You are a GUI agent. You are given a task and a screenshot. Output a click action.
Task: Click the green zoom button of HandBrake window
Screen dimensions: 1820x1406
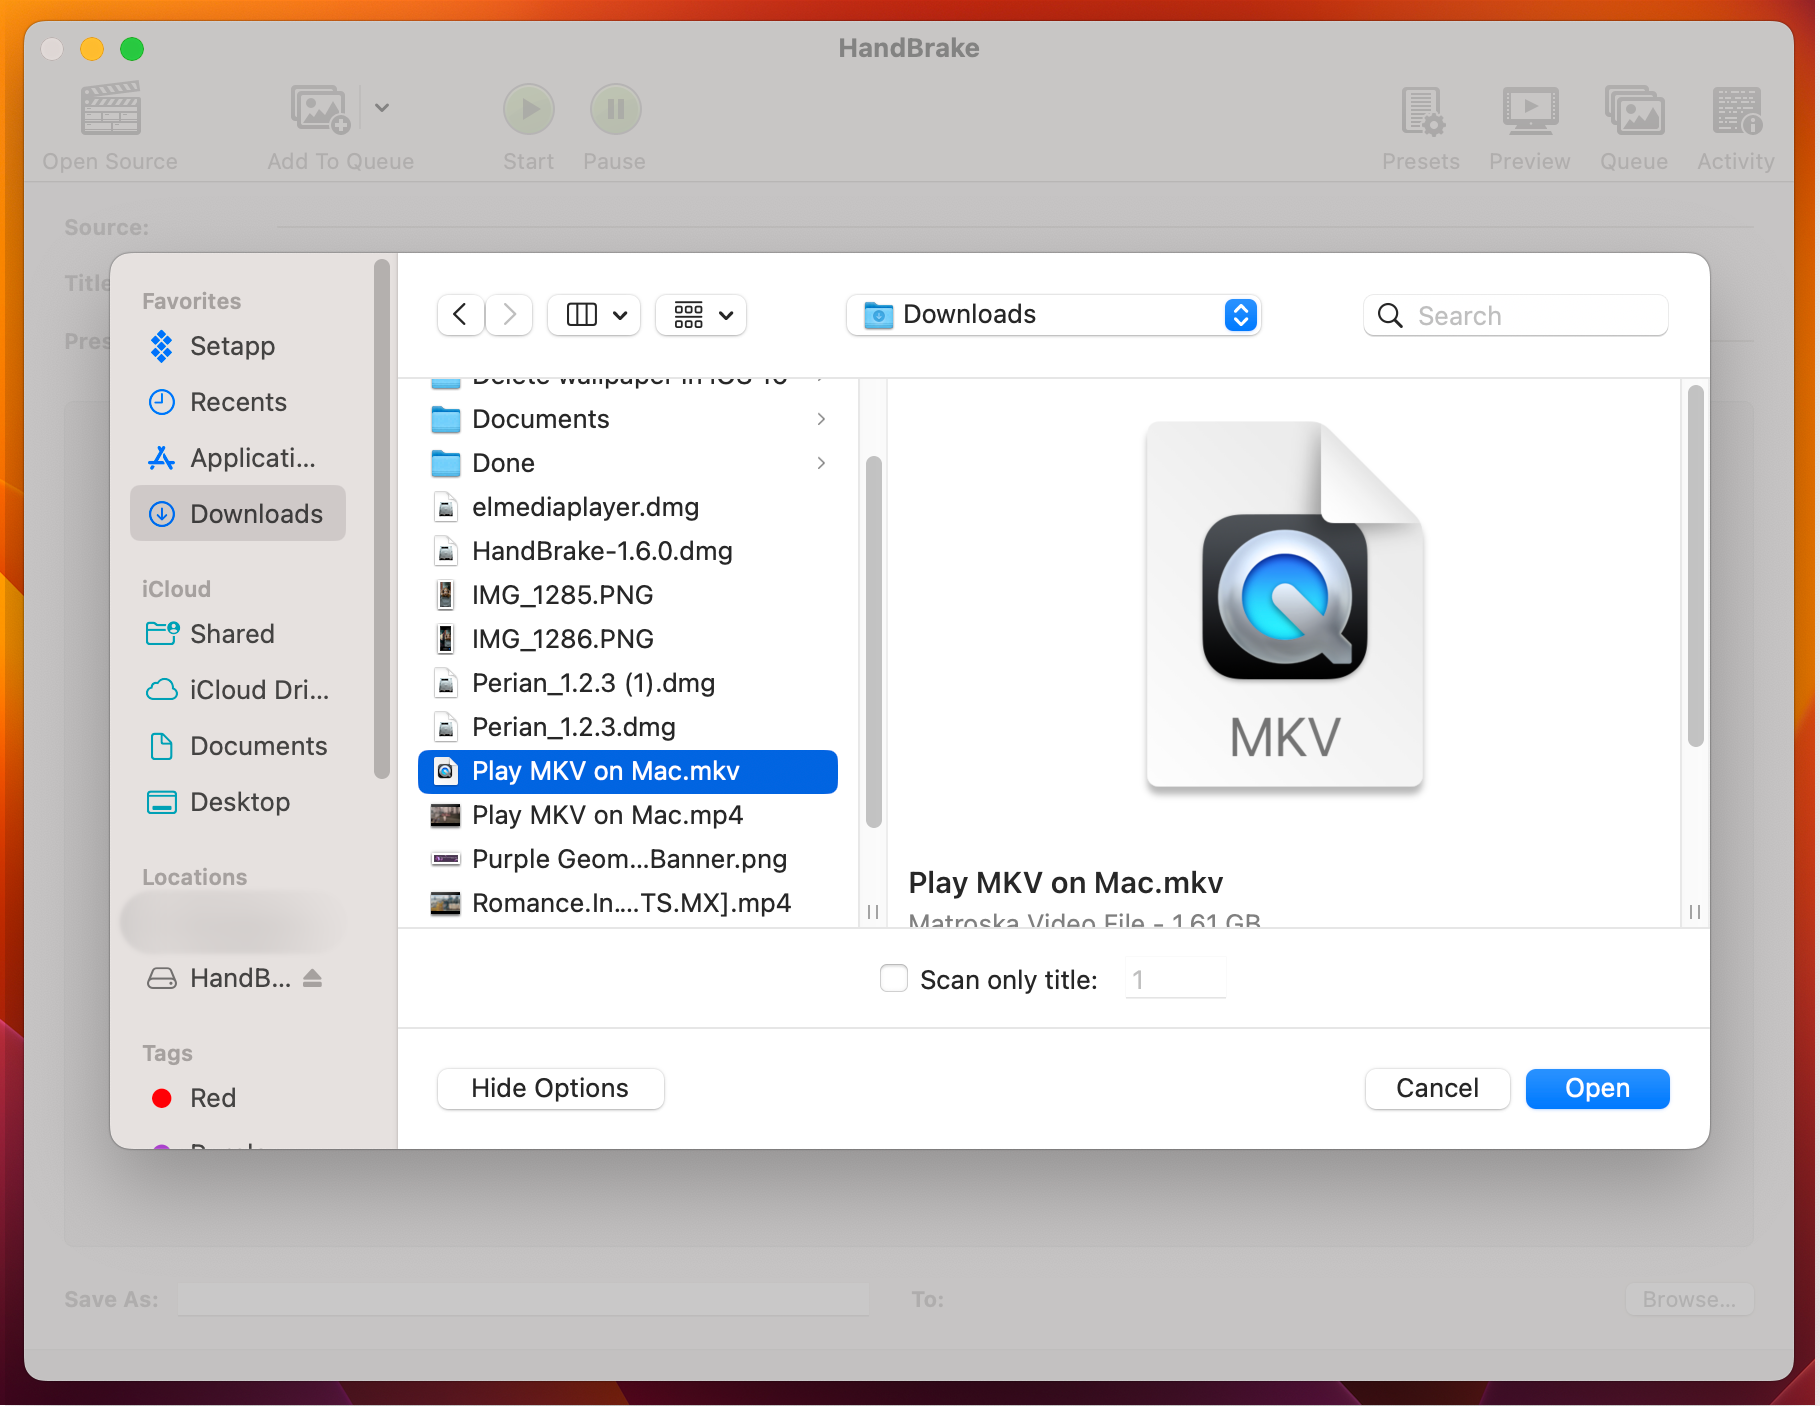coord(132,48)
